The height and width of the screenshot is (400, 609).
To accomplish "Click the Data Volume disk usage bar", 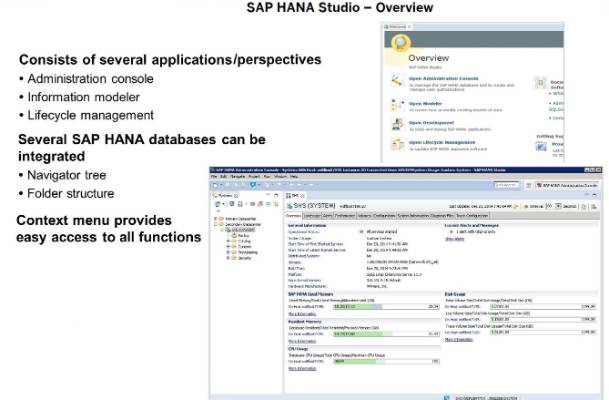I will 543,307.
